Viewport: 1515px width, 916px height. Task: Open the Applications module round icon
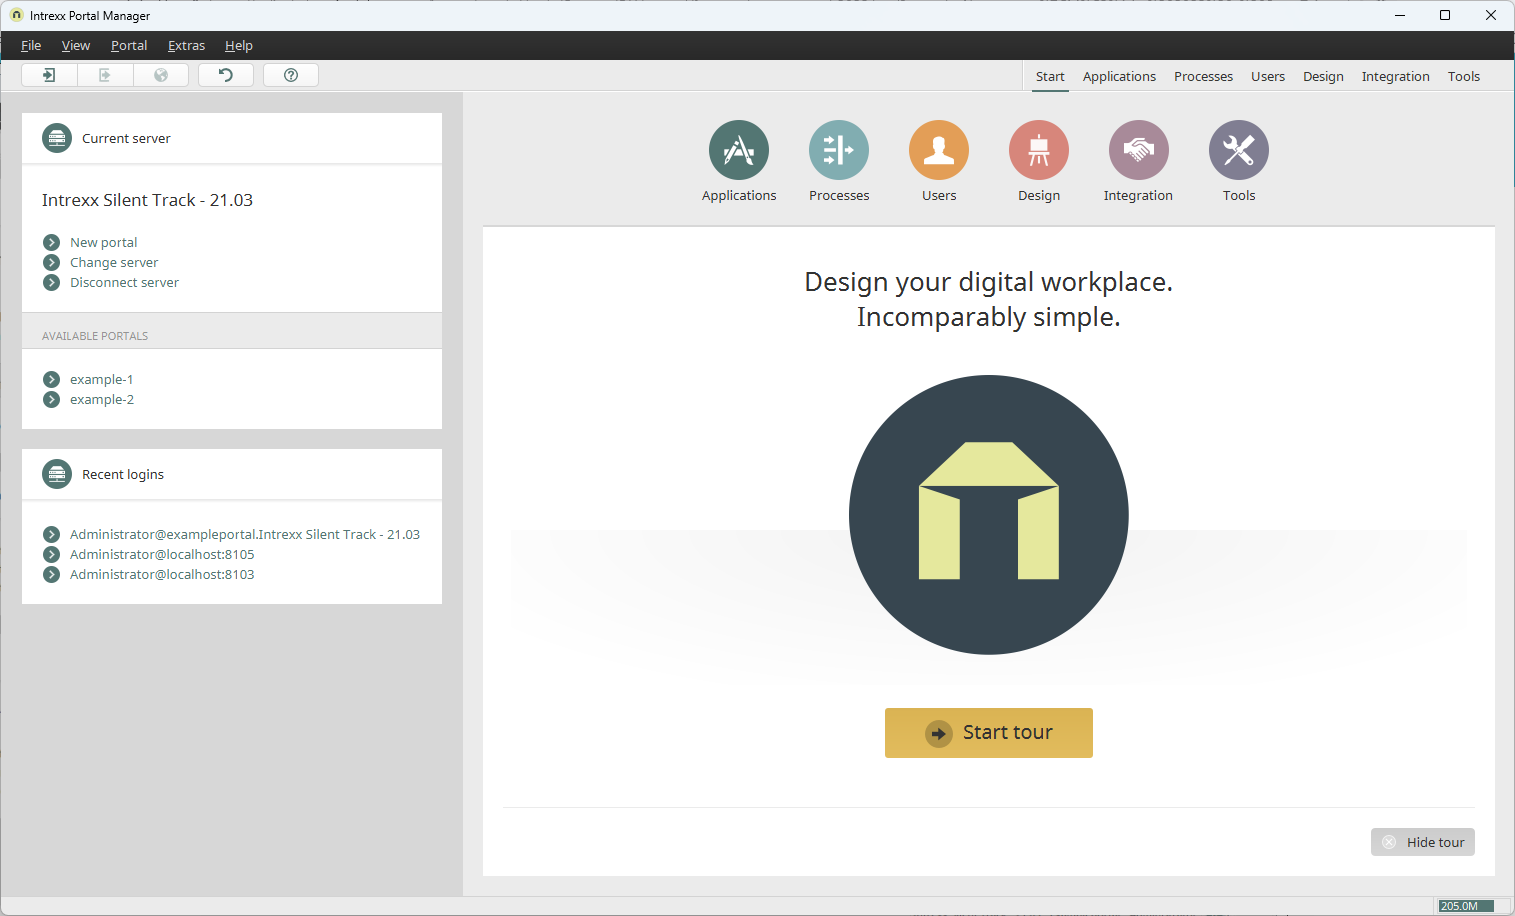[x=739, y=150]
